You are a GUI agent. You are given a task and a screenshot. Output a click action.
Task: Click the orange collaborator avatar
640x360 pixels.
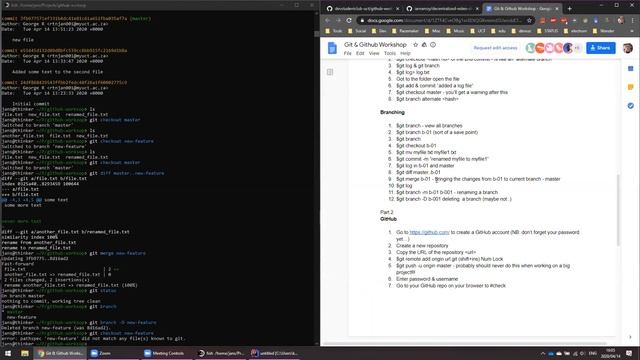tap(540, 48)
